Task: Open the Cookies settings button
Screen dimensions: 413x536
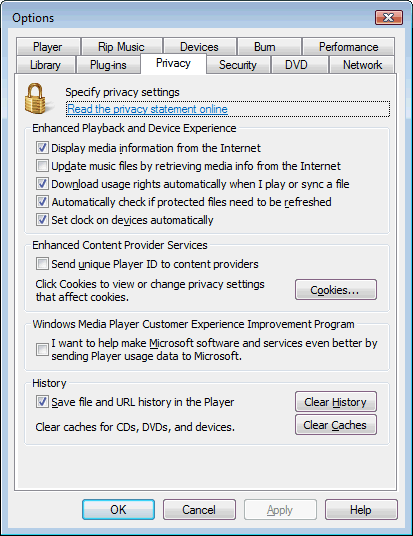Action: 336,290
